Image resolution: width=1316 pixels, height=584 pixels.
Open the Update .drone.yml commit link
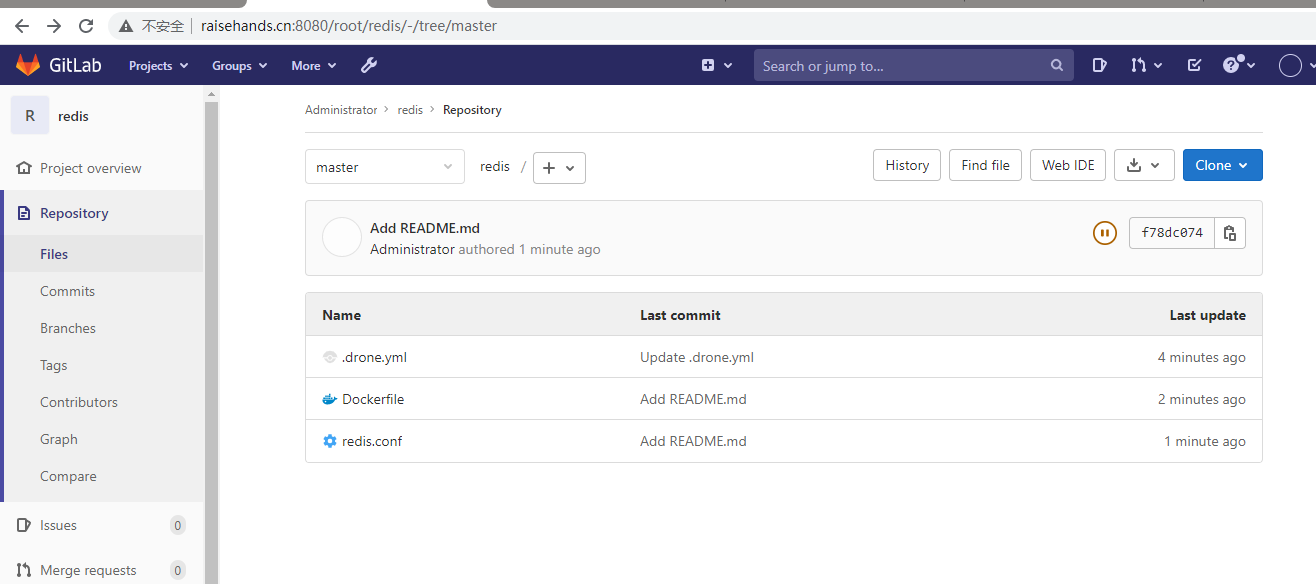pyautogui.click(x=697, y=356)
